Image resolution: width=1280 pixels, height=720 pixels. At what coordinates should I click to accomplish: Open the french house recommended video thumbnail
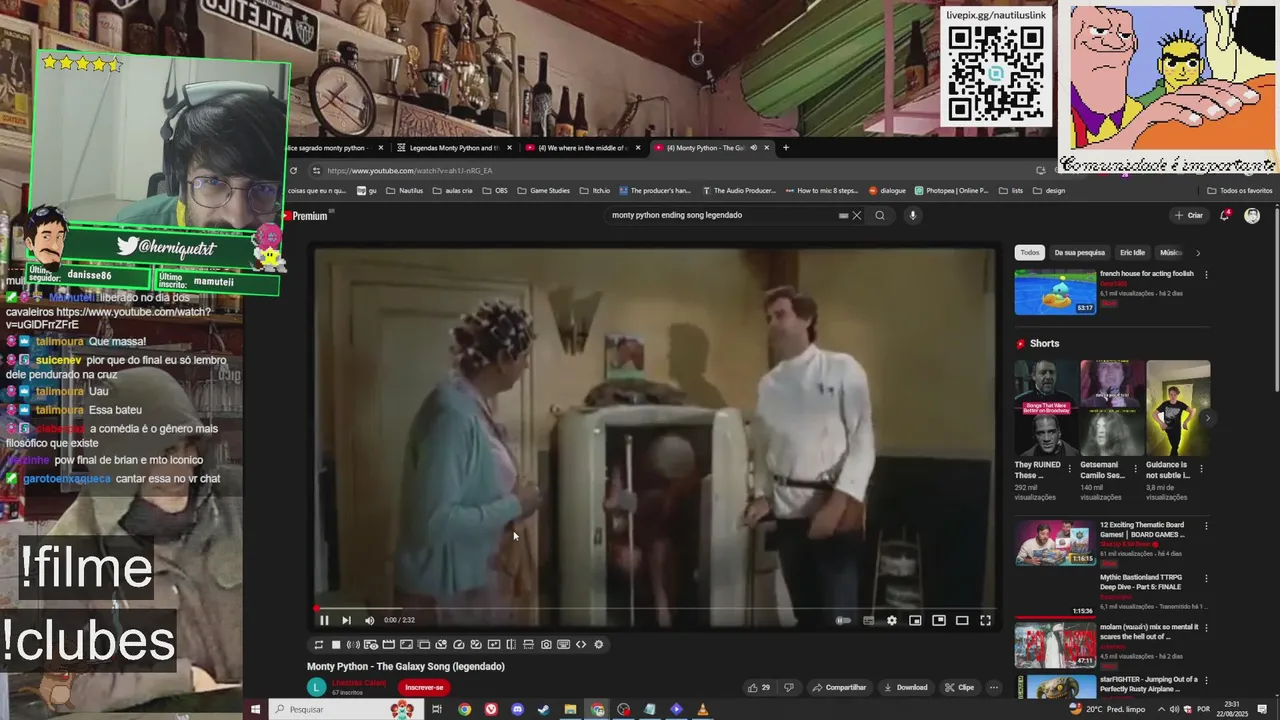click(x=1055, y=292)
